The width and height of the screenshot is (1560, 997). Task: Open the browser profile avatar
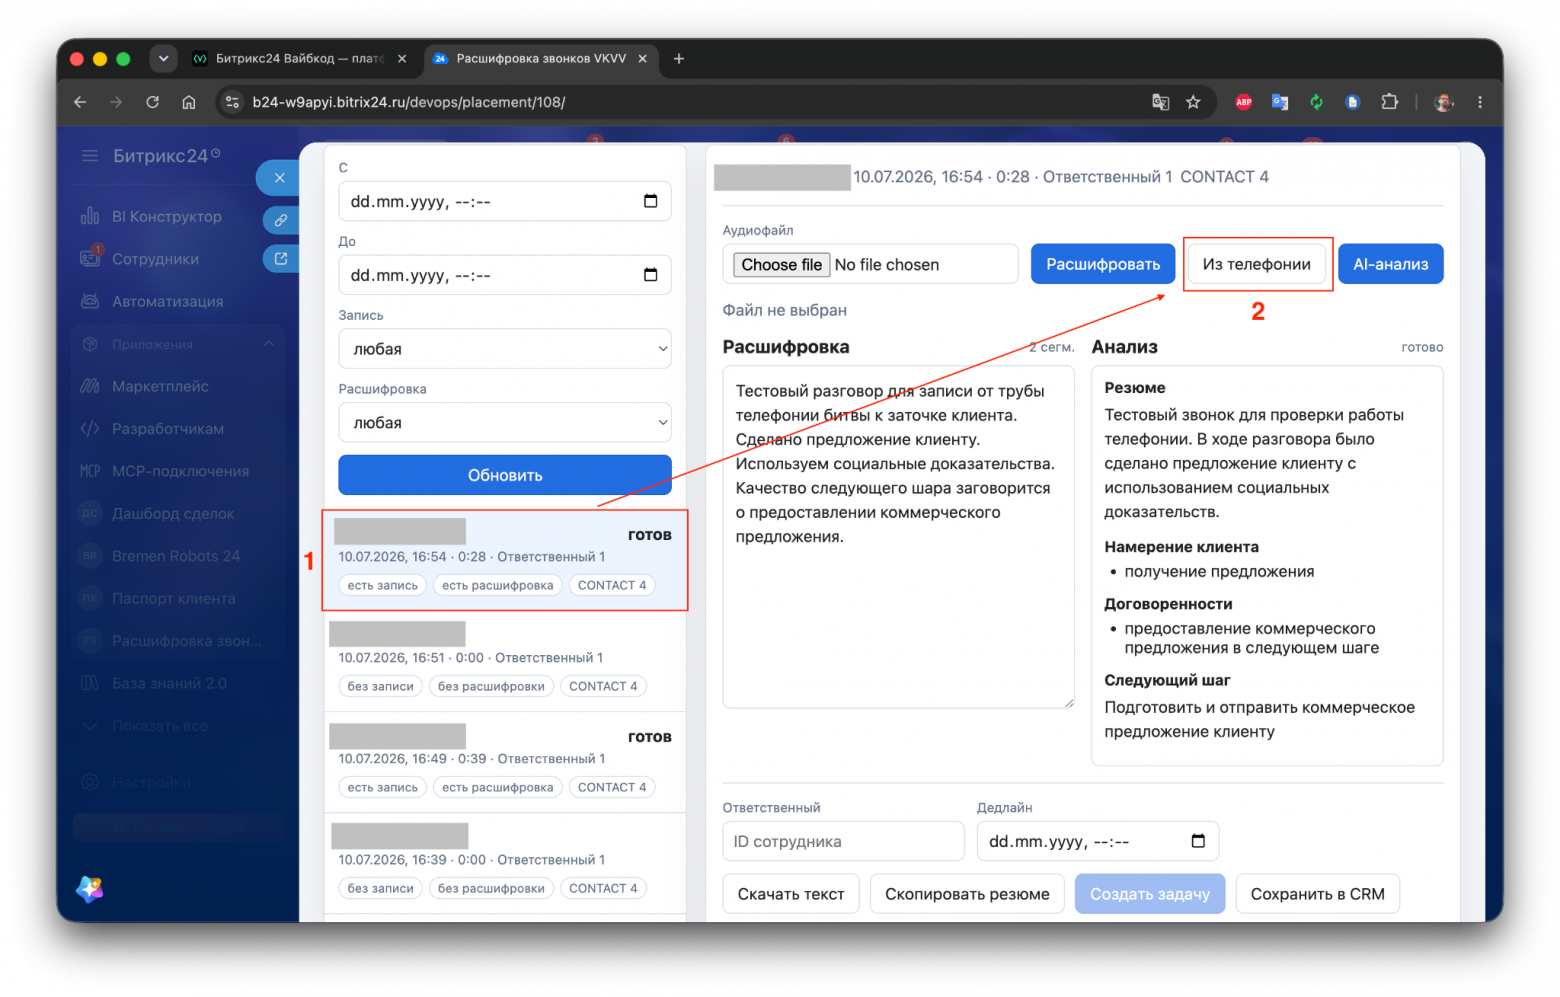1443,102
